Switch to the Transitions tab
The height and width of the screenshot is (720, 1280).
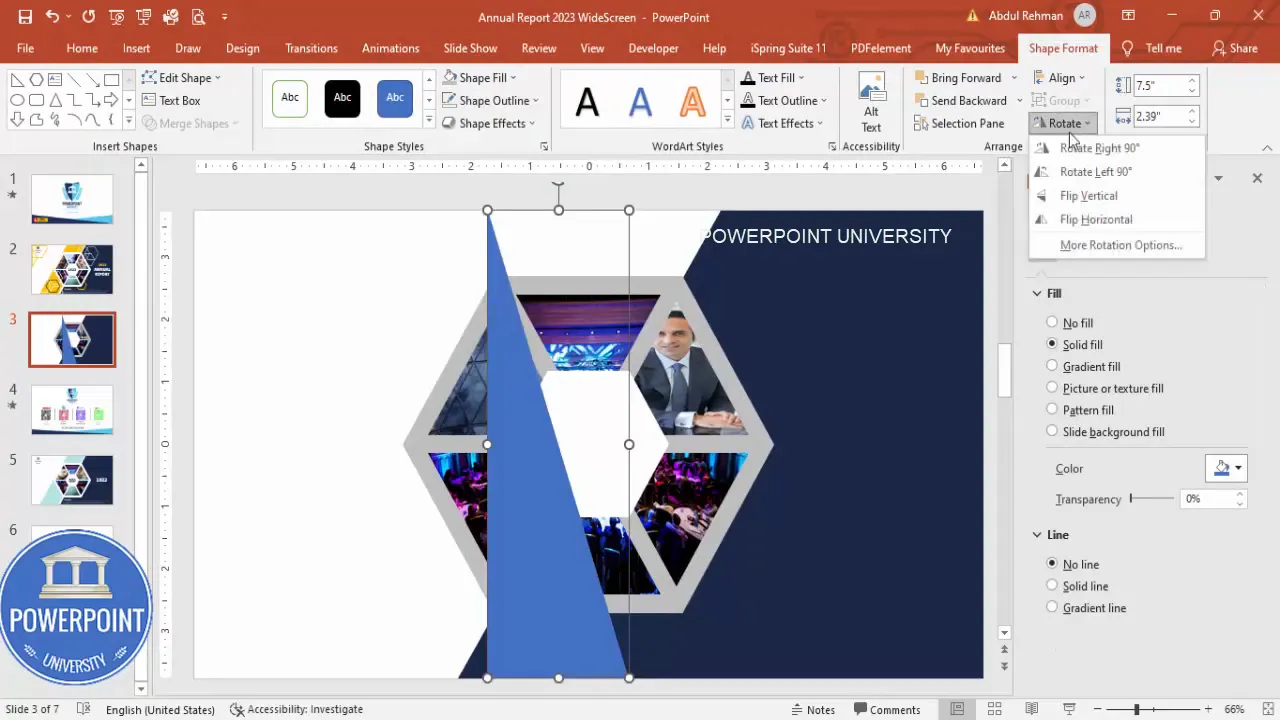tap(311, 48)
